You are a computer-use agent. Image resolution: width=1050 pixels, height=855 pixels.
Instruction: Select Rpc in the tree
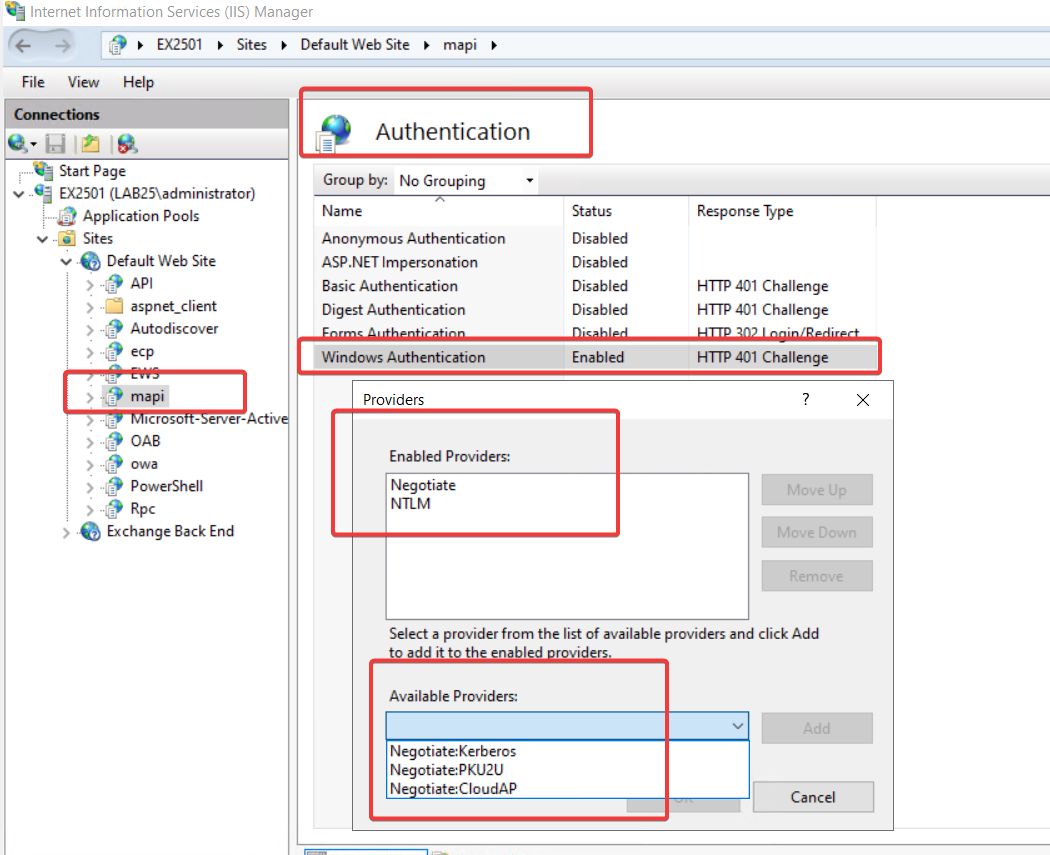click(143, 509)
